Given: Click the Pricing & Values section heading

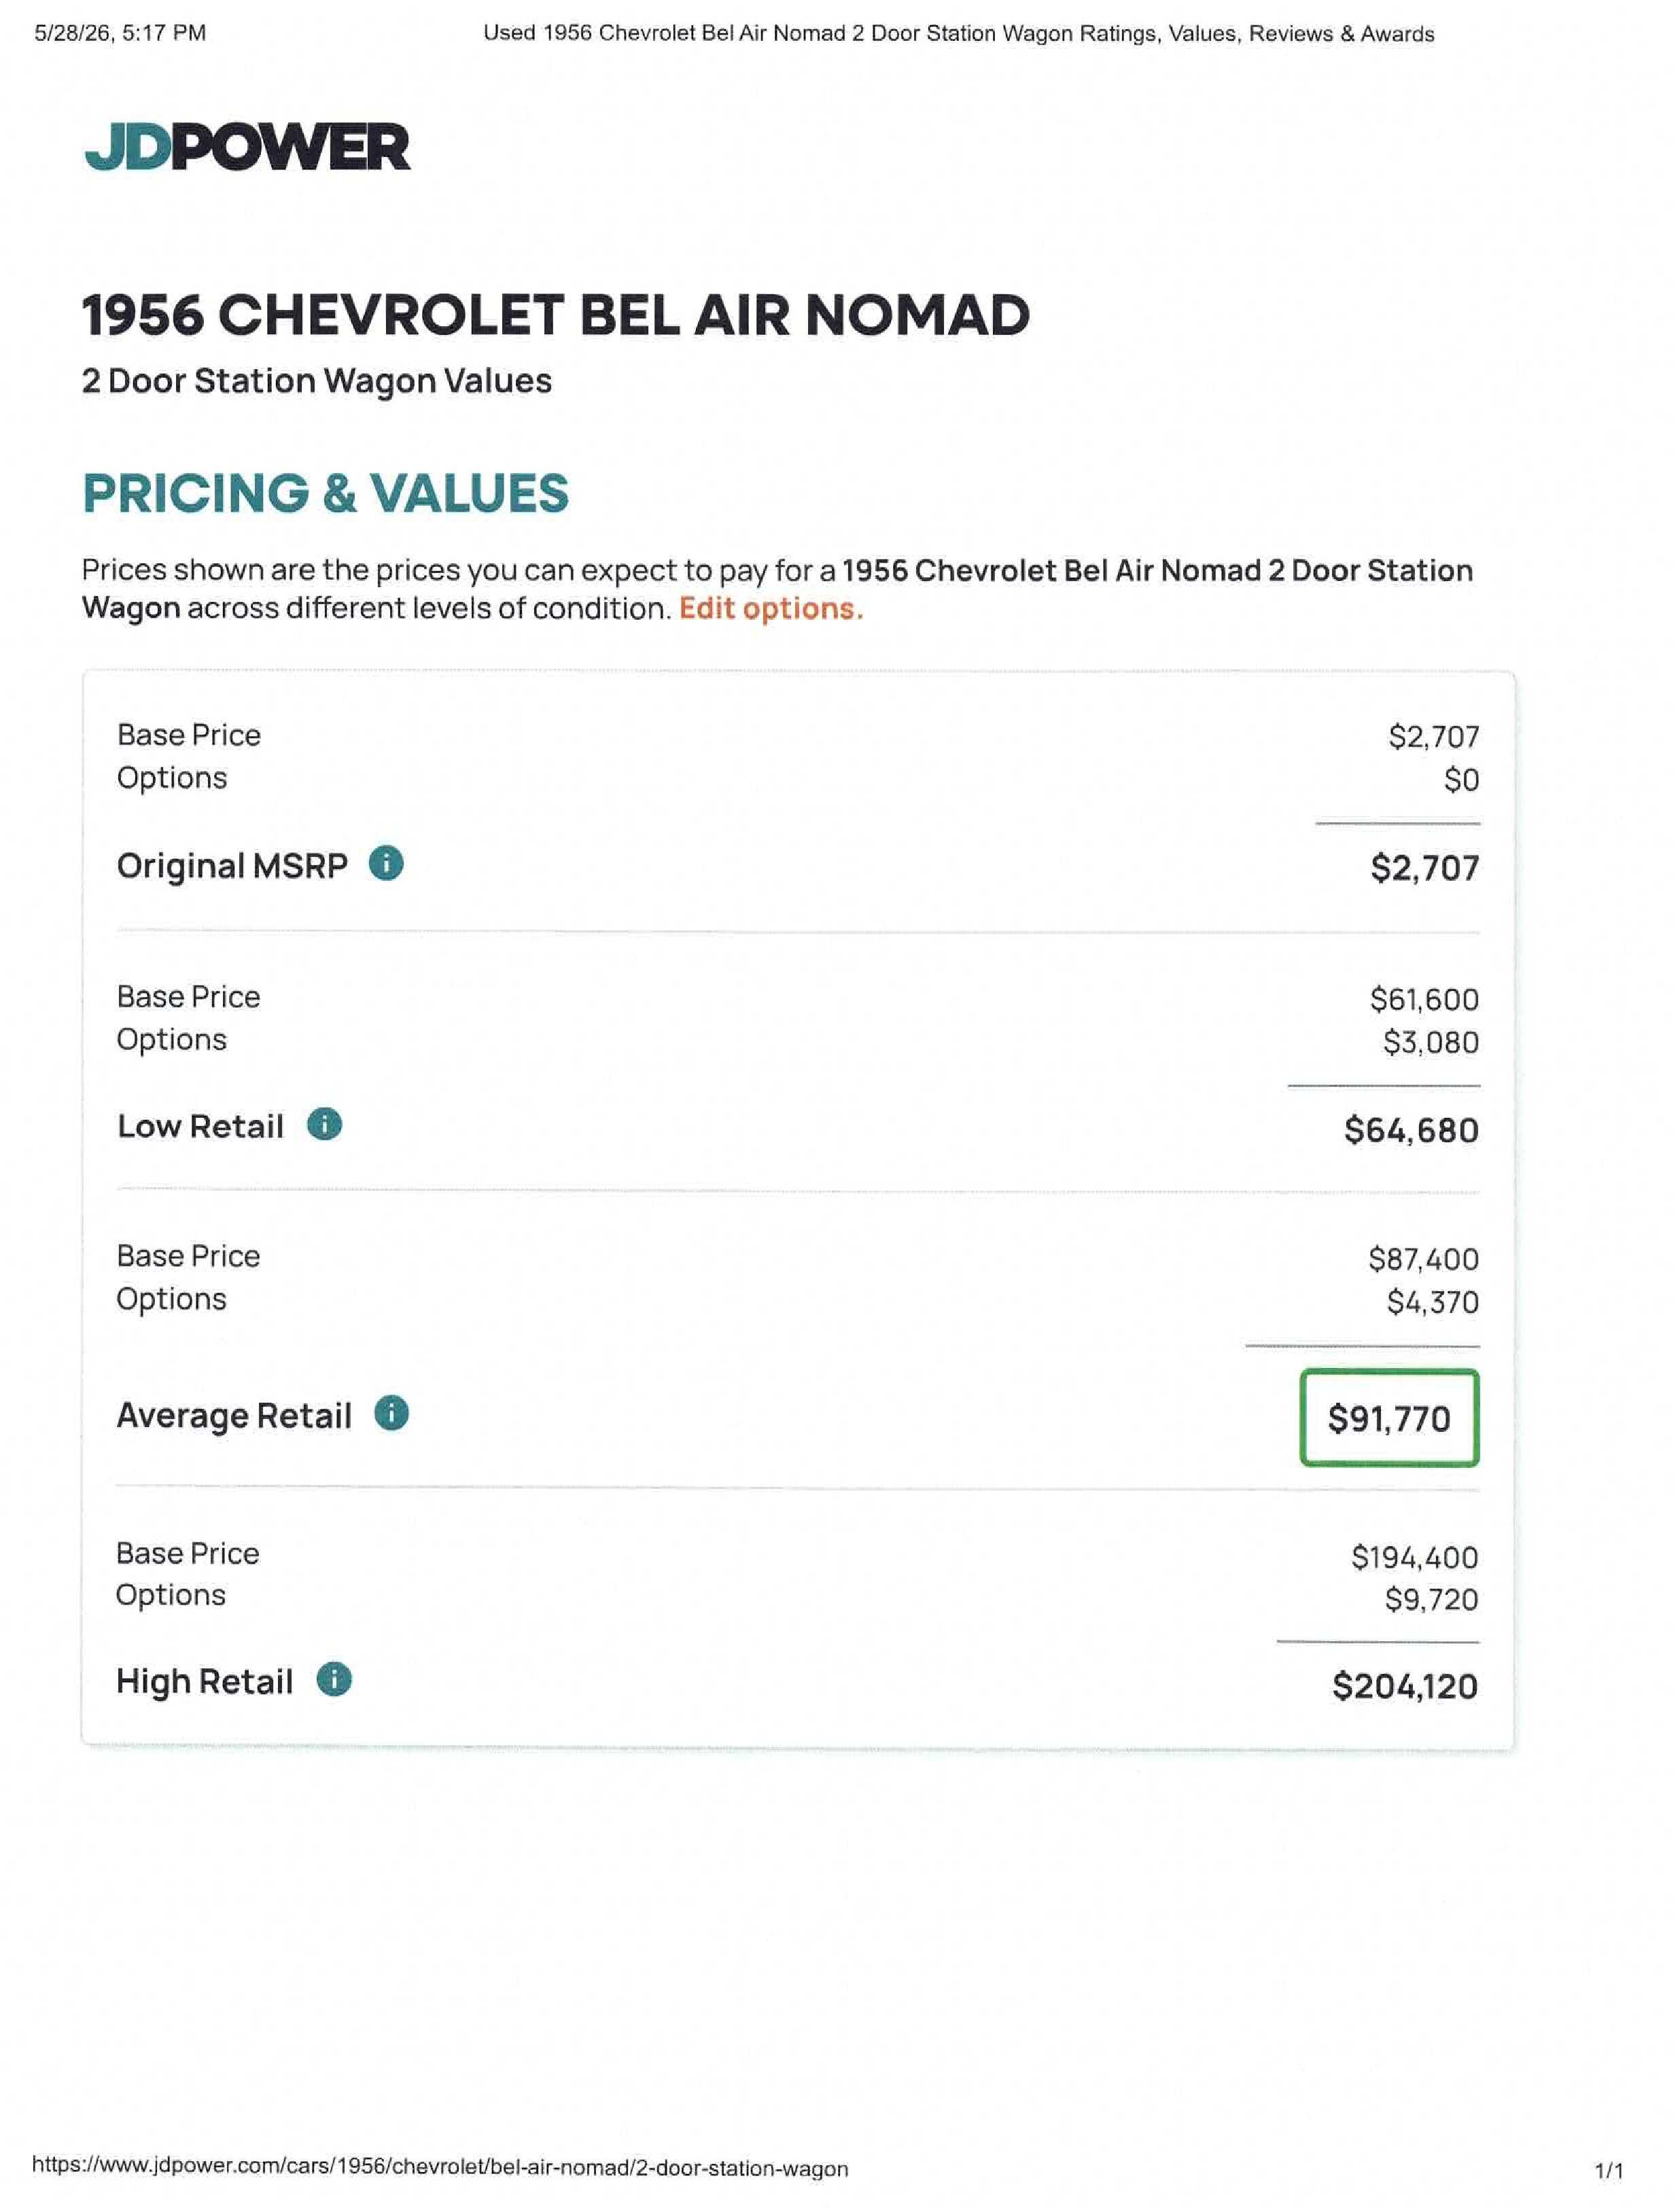Looking at the screenshot, I should pos(325,493).
